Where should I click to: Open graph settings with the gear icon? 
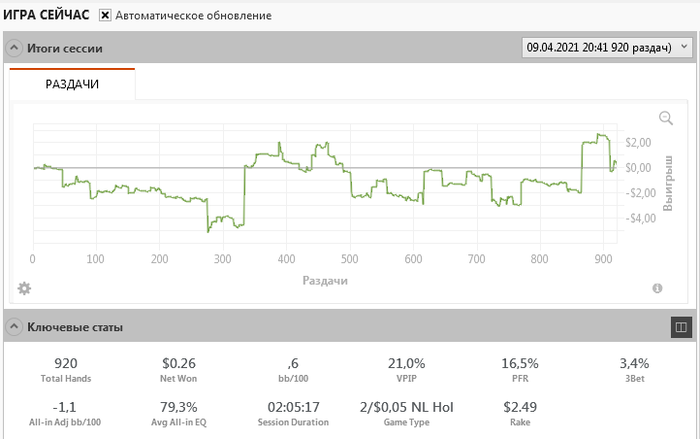[x=25, y=289]
